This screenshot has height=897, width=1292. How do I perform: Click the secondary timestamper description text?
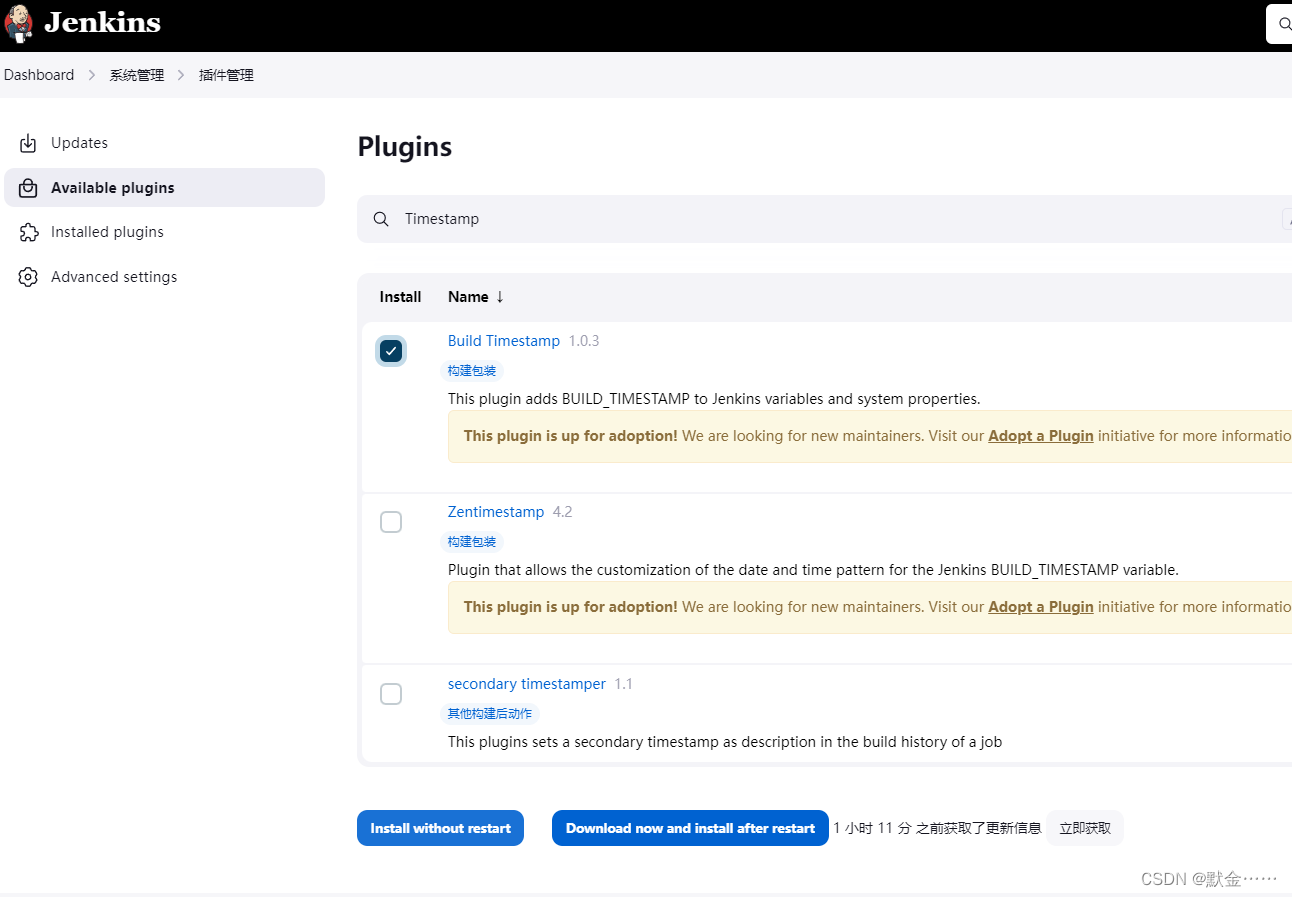725,742
